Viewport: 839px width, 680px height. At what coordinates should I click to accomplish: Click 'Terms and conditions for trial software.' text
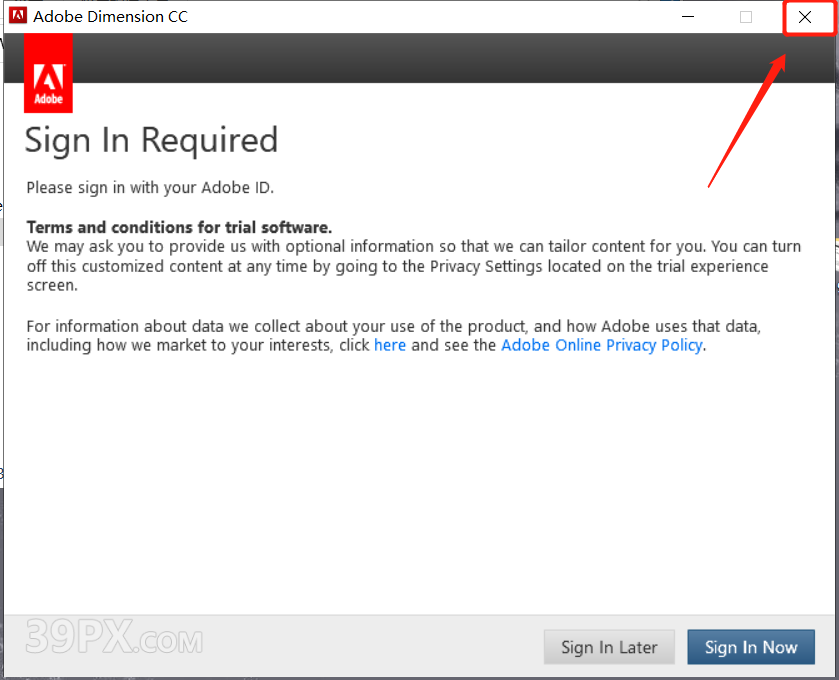pyautogui.click(x=179, y=227)
